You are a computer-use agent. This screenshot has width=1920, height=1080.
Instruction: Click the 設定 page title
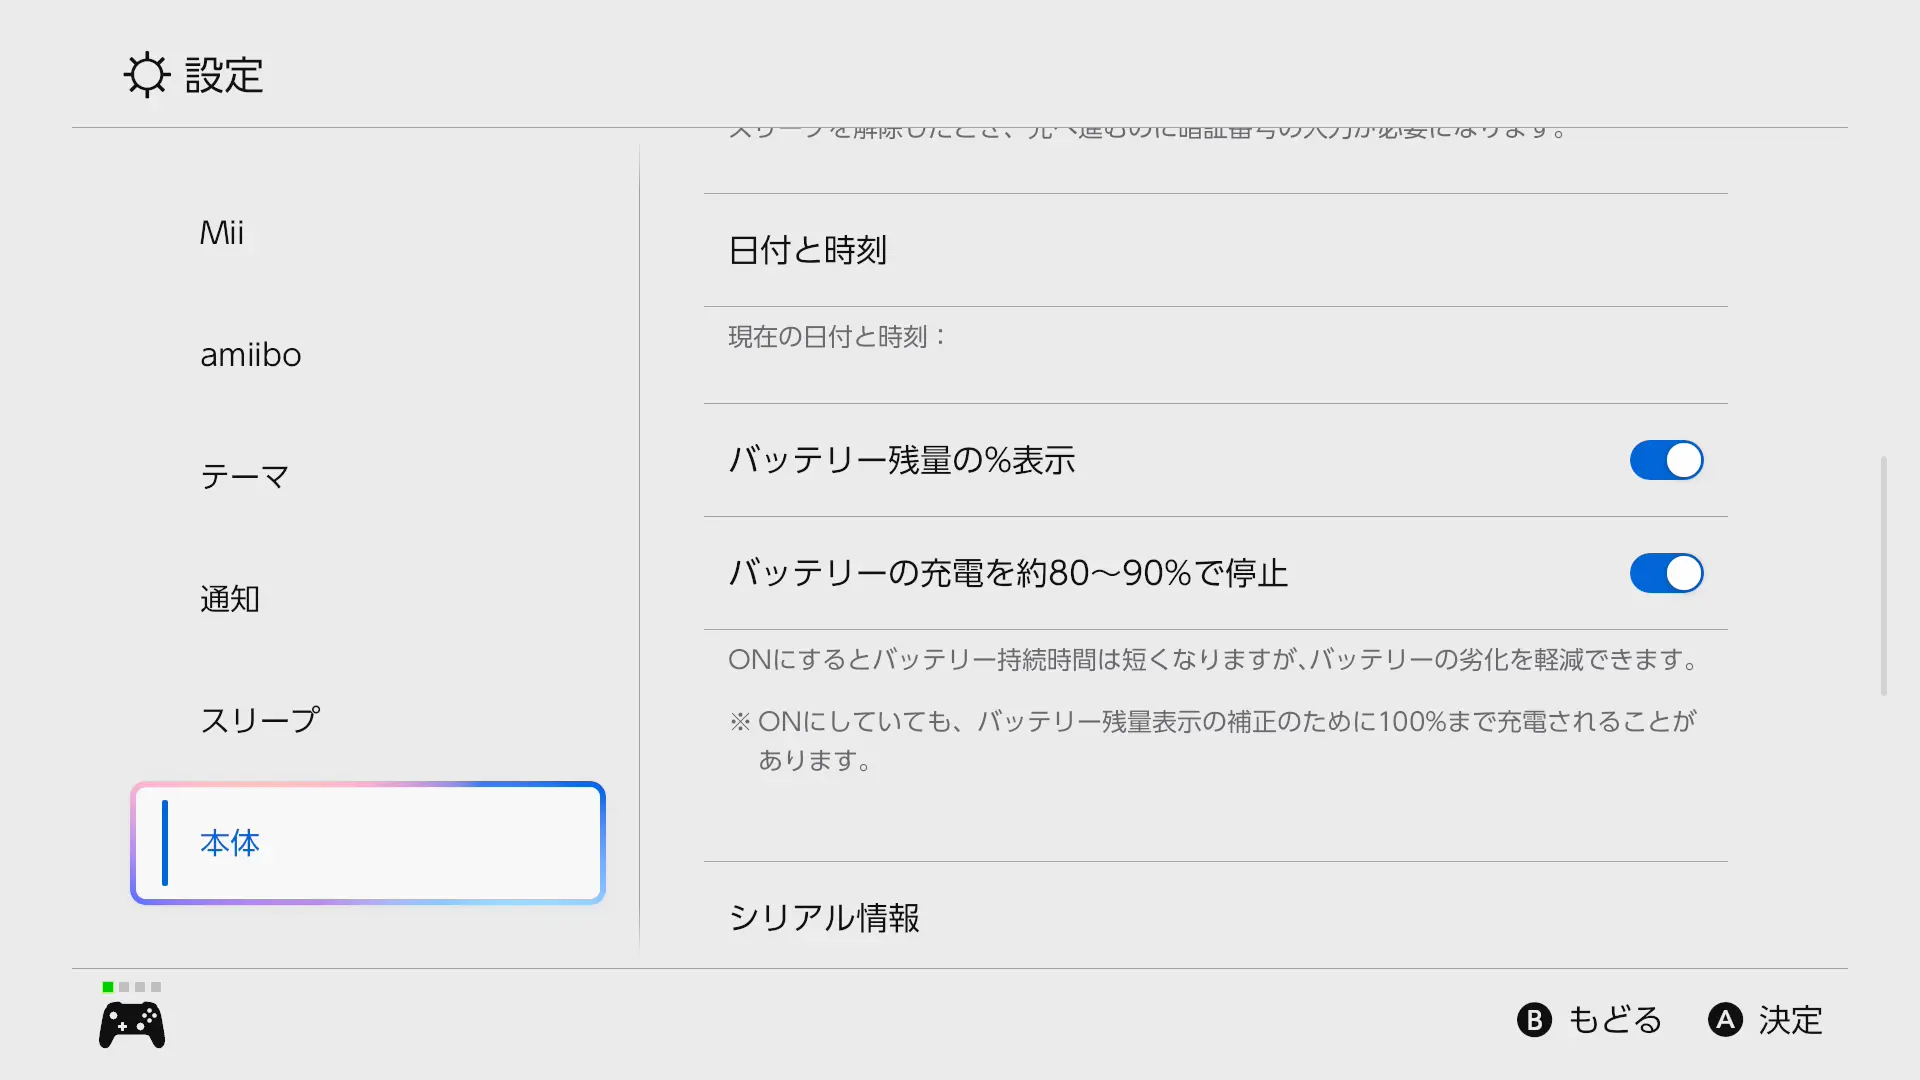pos(224,76)
